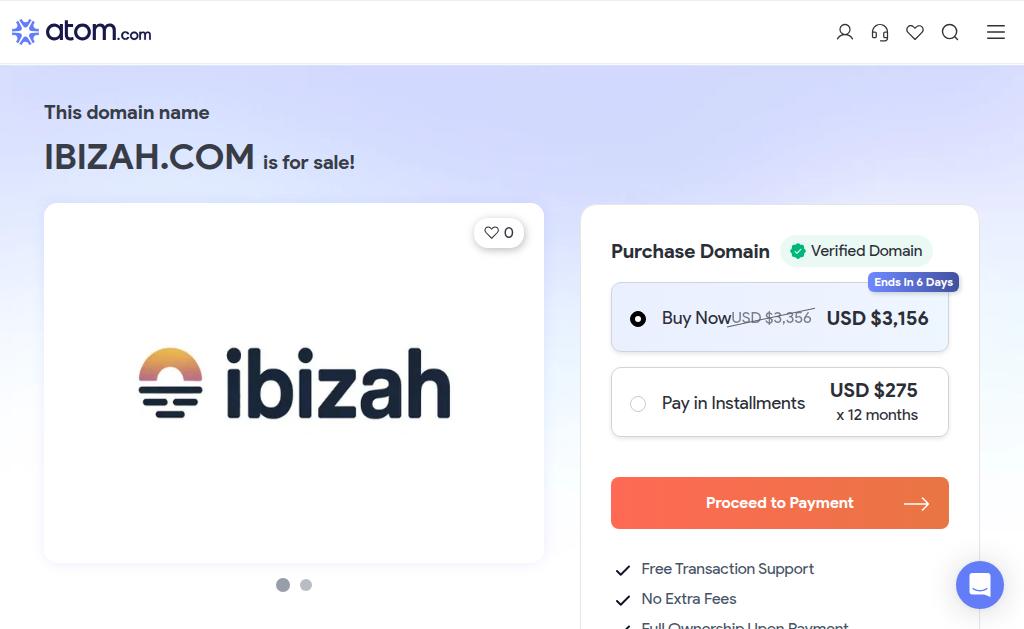1024x629 pixels.
Task: Open the hamburger menu
Action: (996, 32)
